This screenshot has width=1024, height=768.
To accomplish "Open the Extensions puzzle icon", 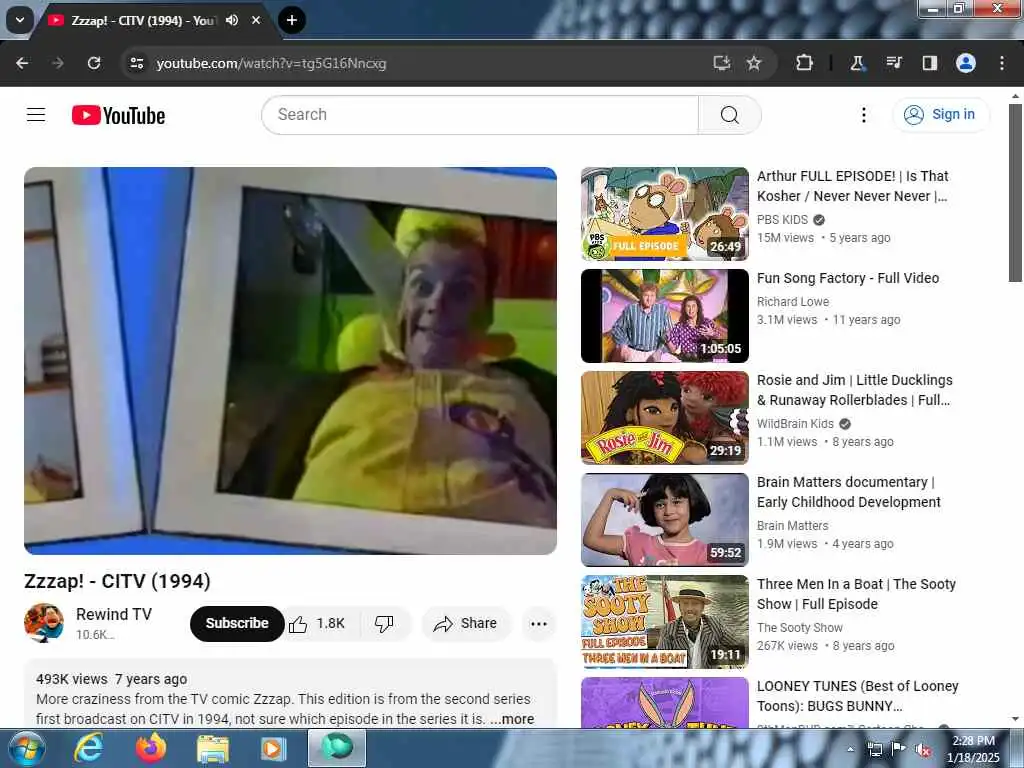I will pos(805,63).
